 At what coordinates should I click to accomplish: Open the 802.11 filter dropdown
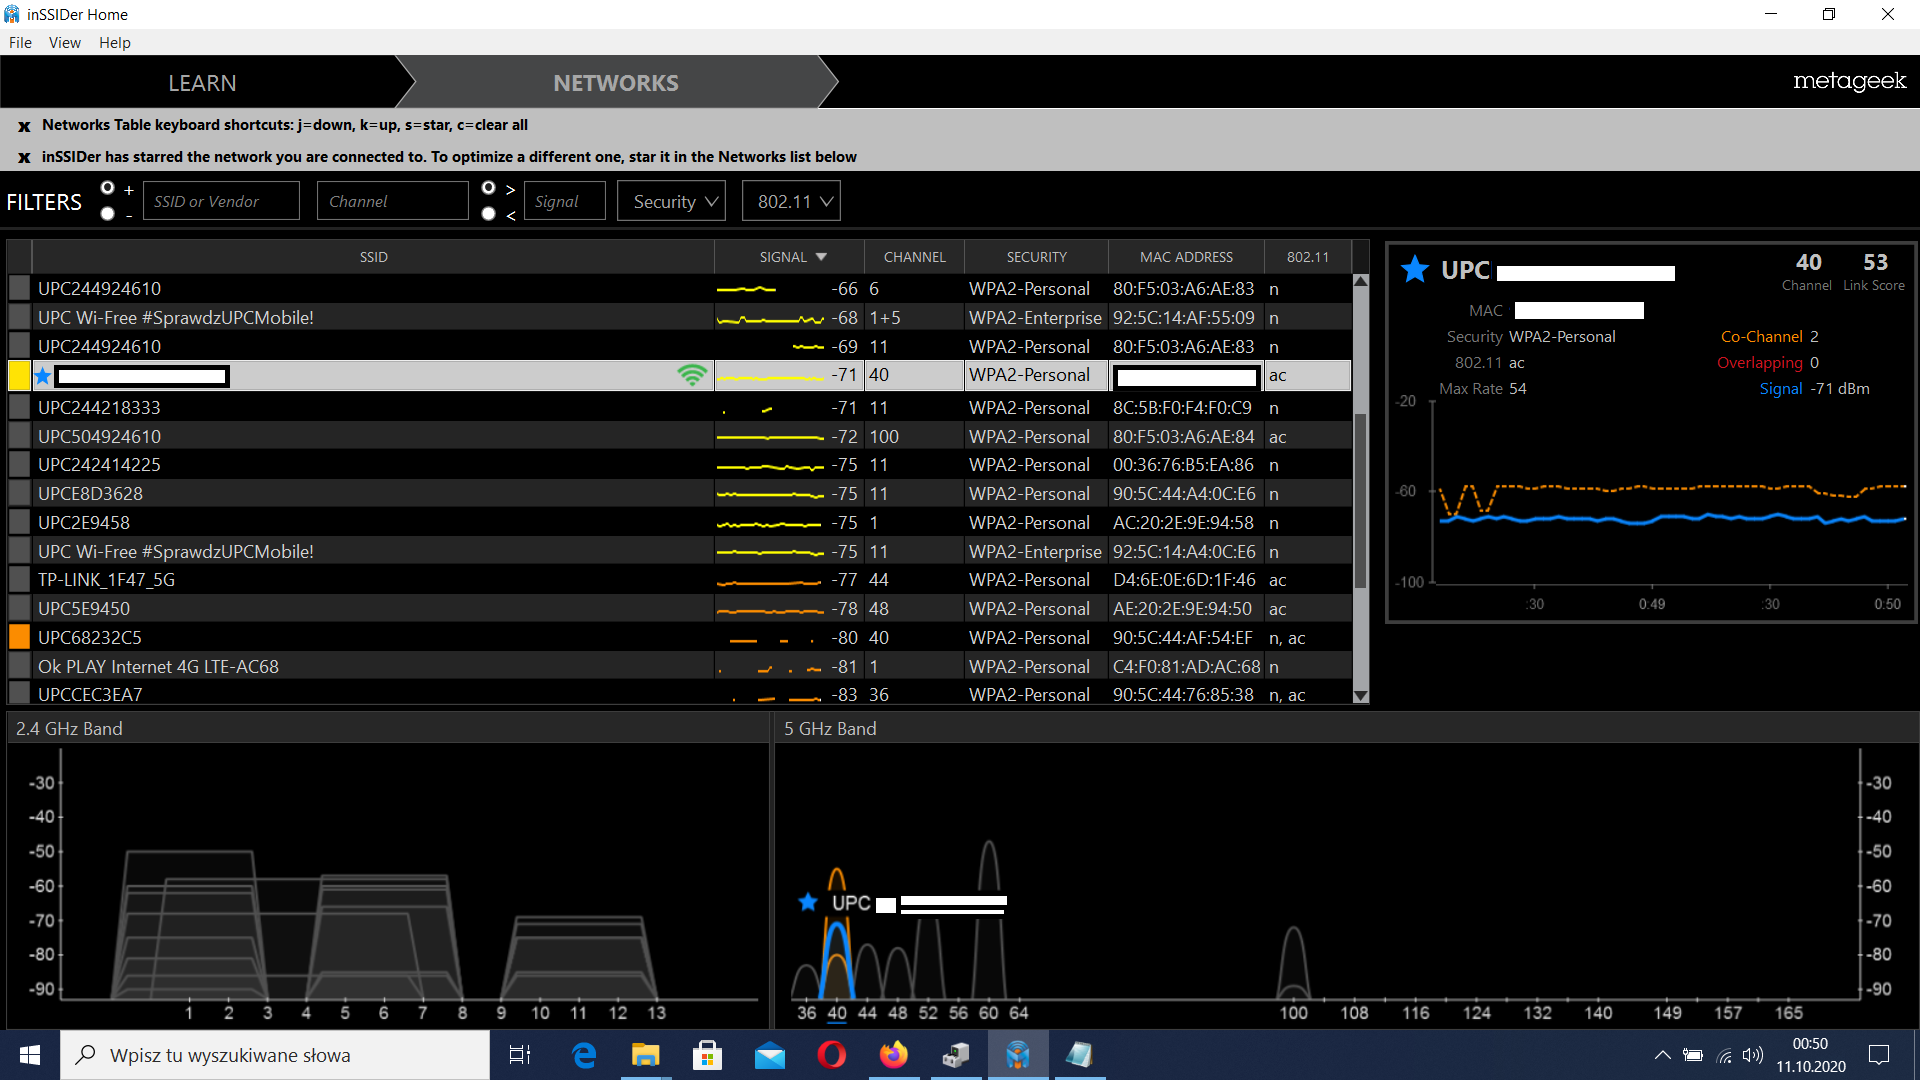tap(791, 201)
